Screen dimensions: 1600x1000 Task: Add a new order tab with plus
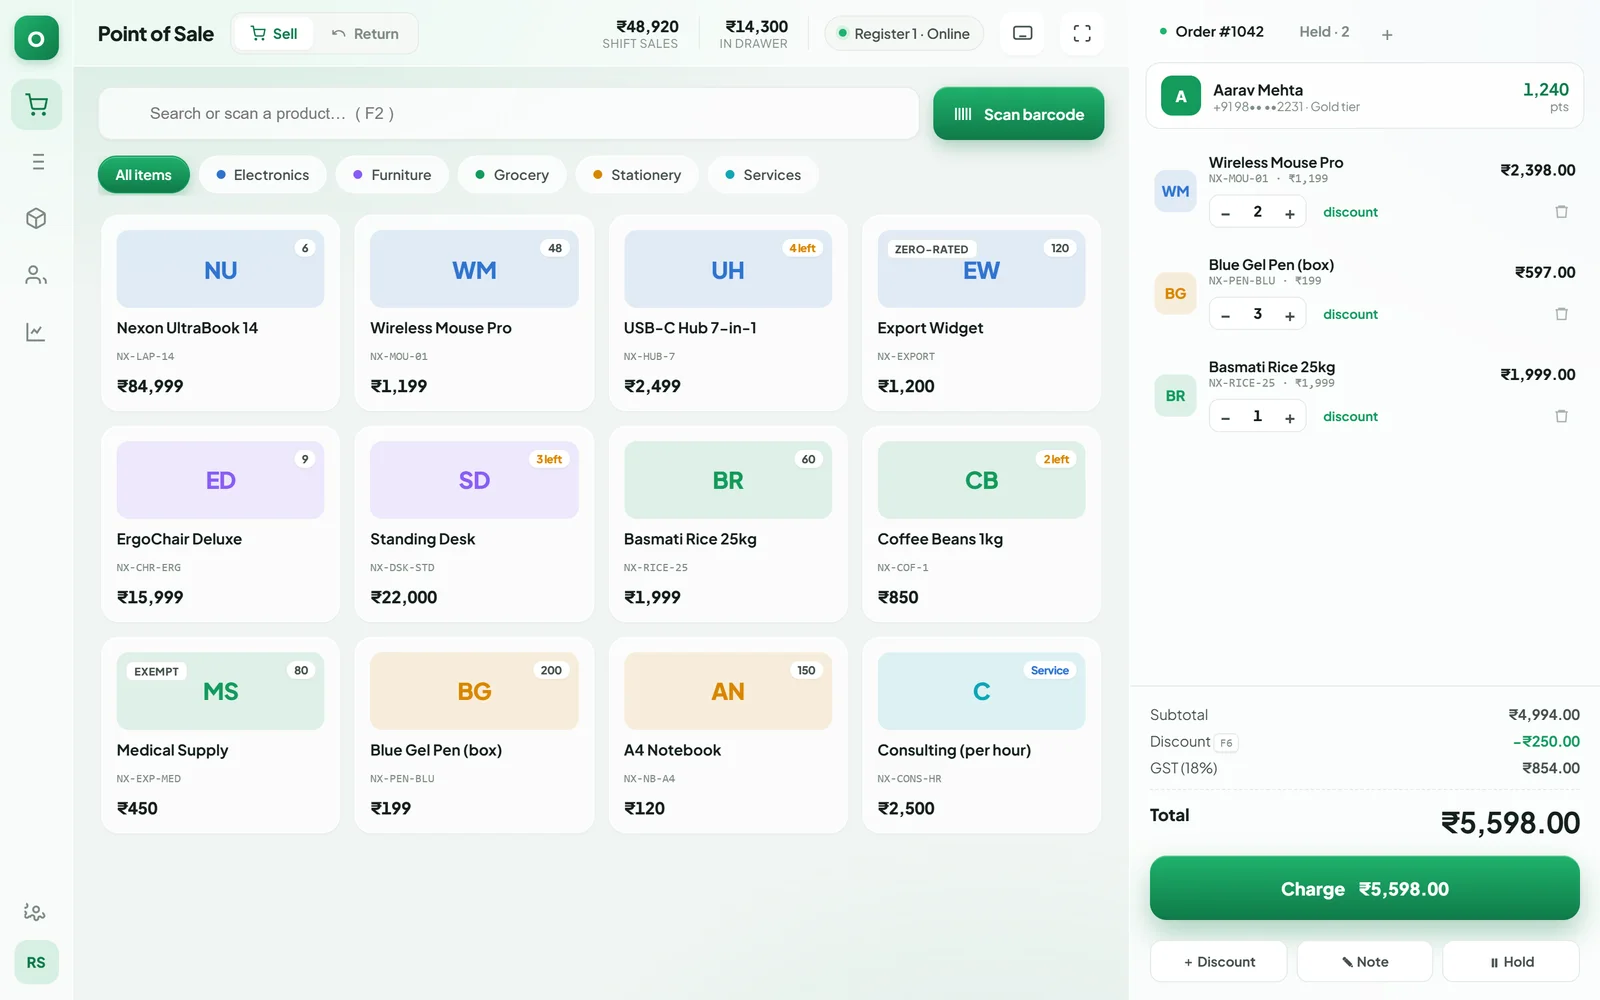[1387, 35]
